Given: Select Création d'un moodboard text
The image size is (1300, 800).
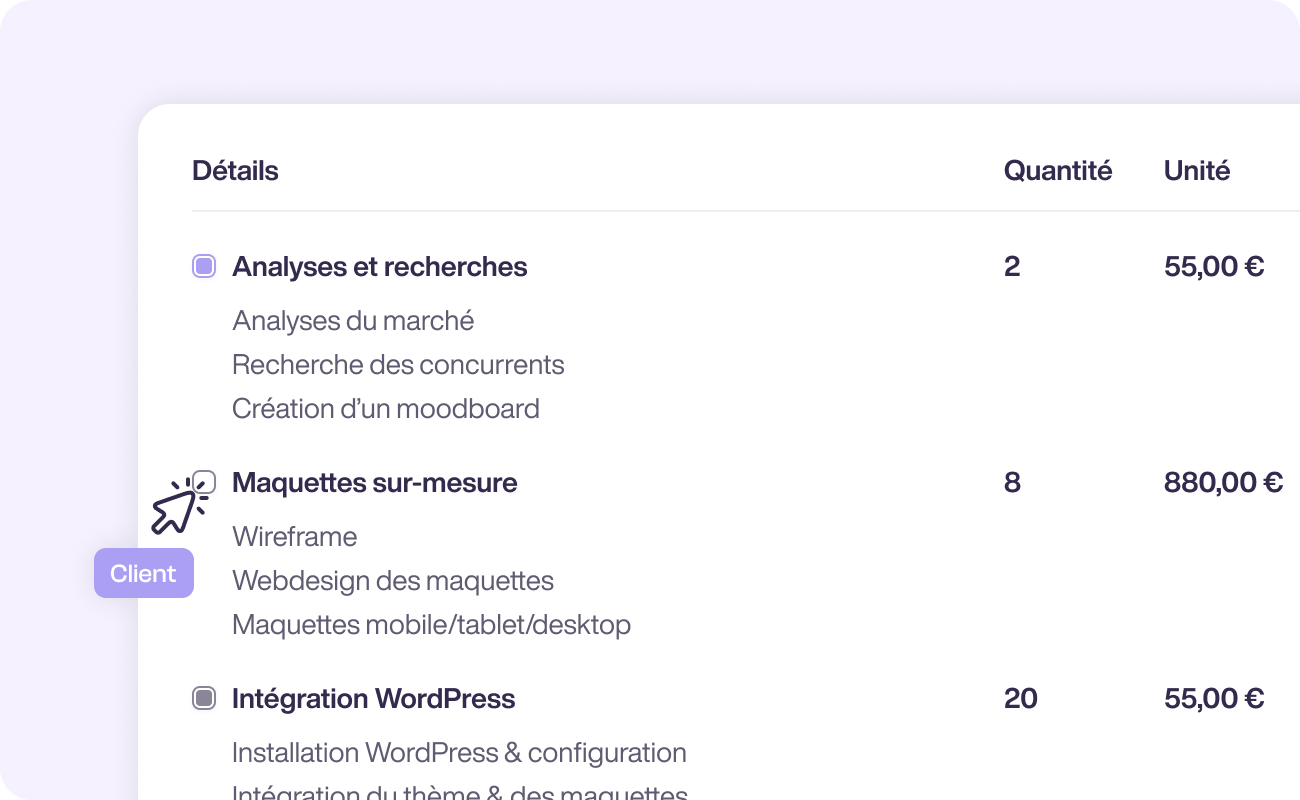Looking at the screenshot, I should click(x=385, y=408).
